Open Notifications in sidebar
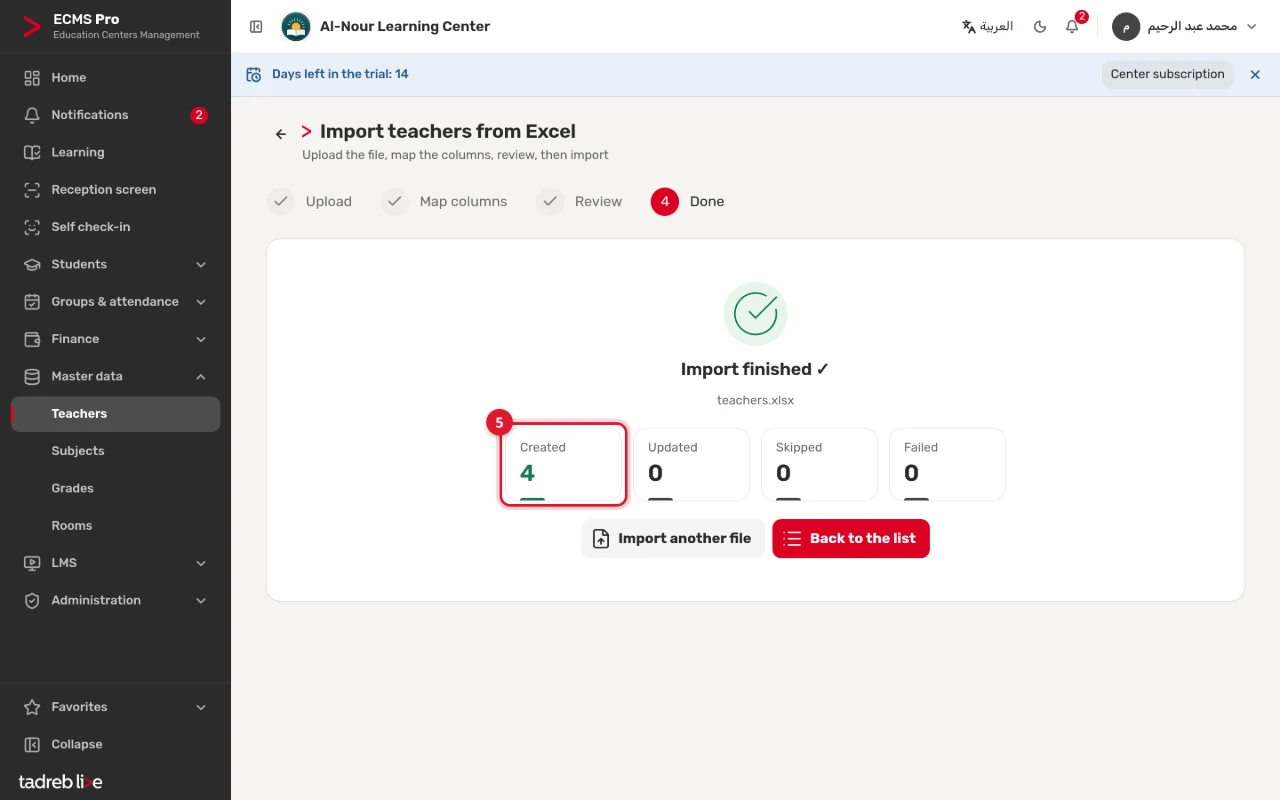This screenshot has width=1280, height=800. point(116,115)
